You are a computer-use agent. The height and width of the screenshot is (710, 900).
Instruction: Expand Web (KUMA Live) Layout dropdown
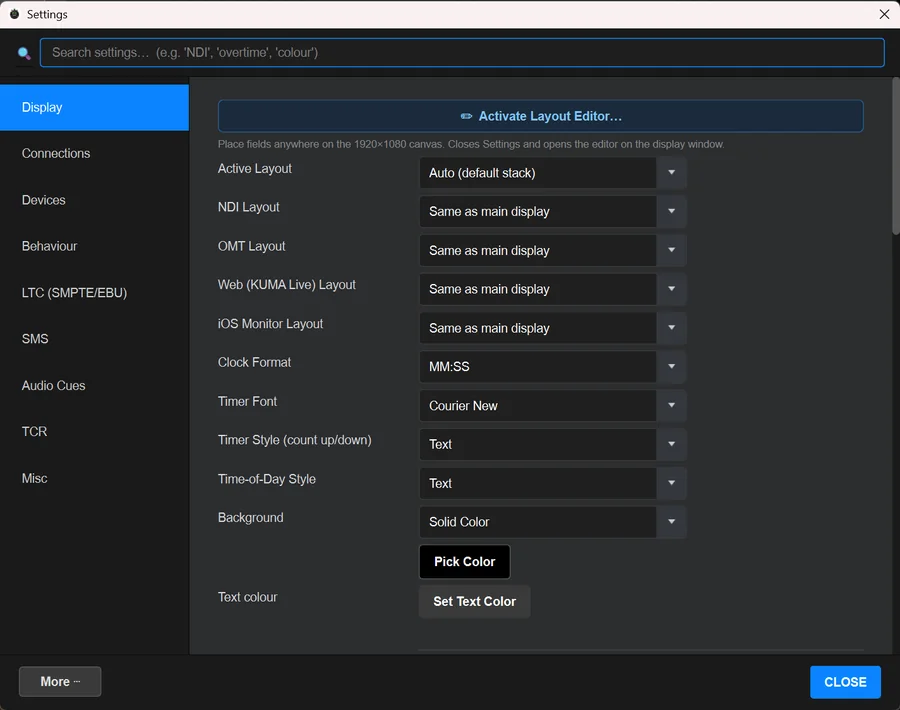tap(553, 289)
